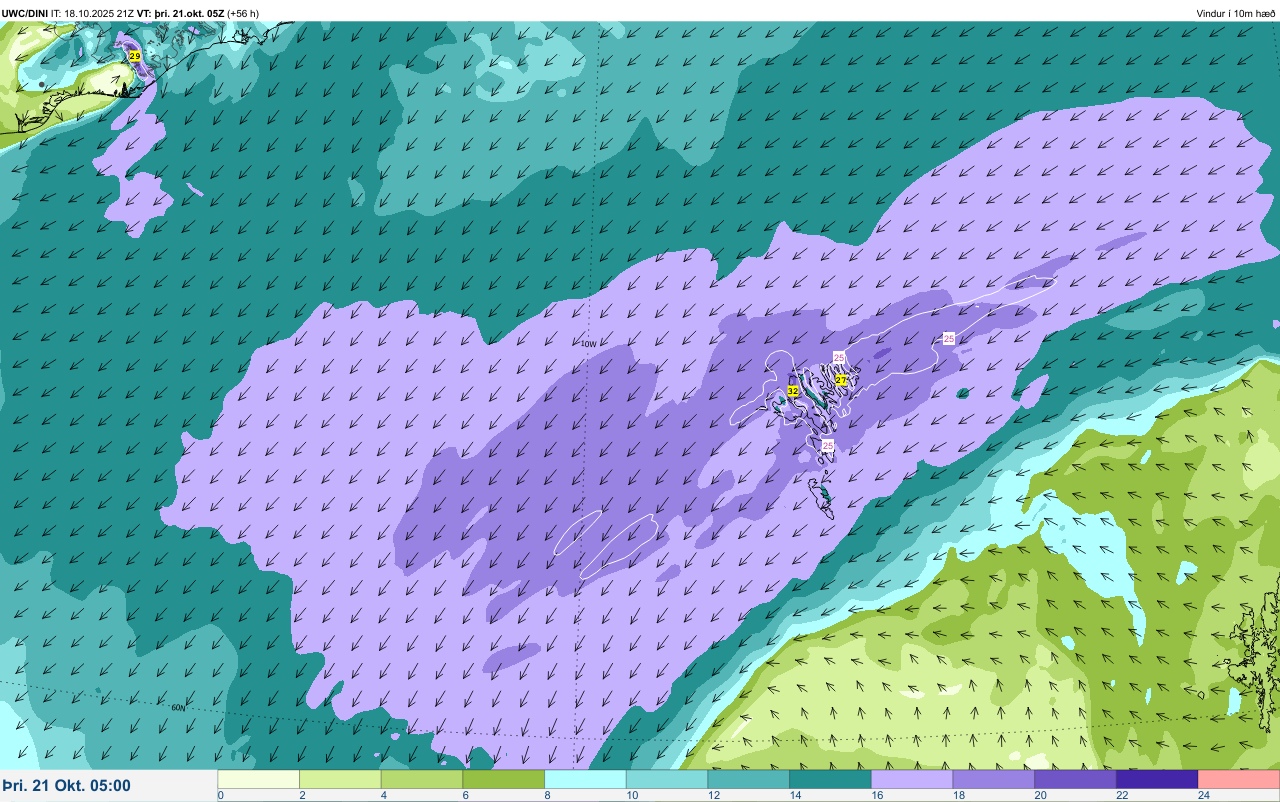Pick the light cyan 8–10 legend swatch
This screenshot has width=1280, height=802.
point(586,780)
